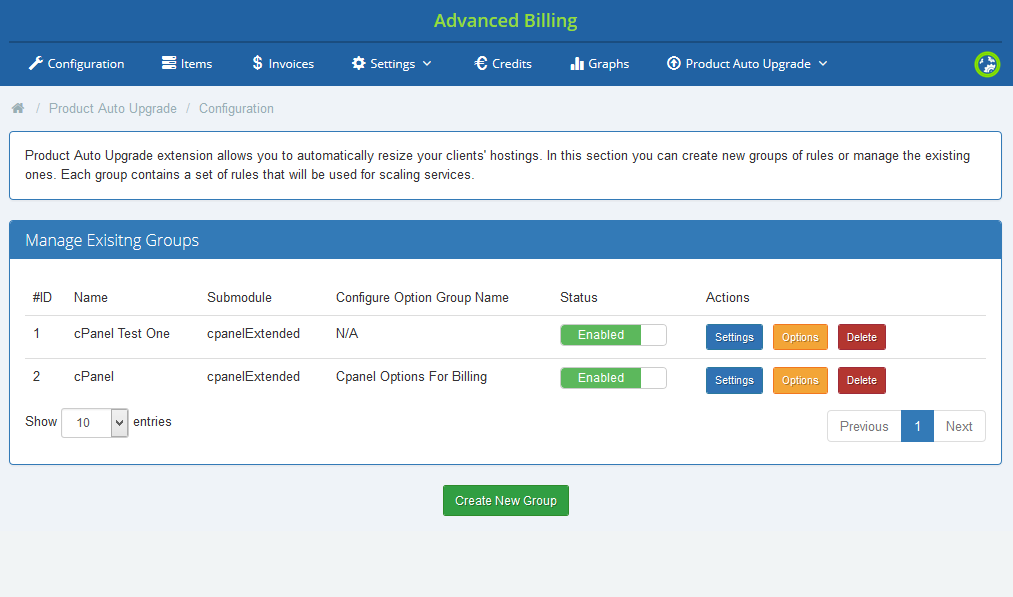Sort by the Status column header
Image resolution: width=1013 pixels, height=597 pixels.
(578, 297)
